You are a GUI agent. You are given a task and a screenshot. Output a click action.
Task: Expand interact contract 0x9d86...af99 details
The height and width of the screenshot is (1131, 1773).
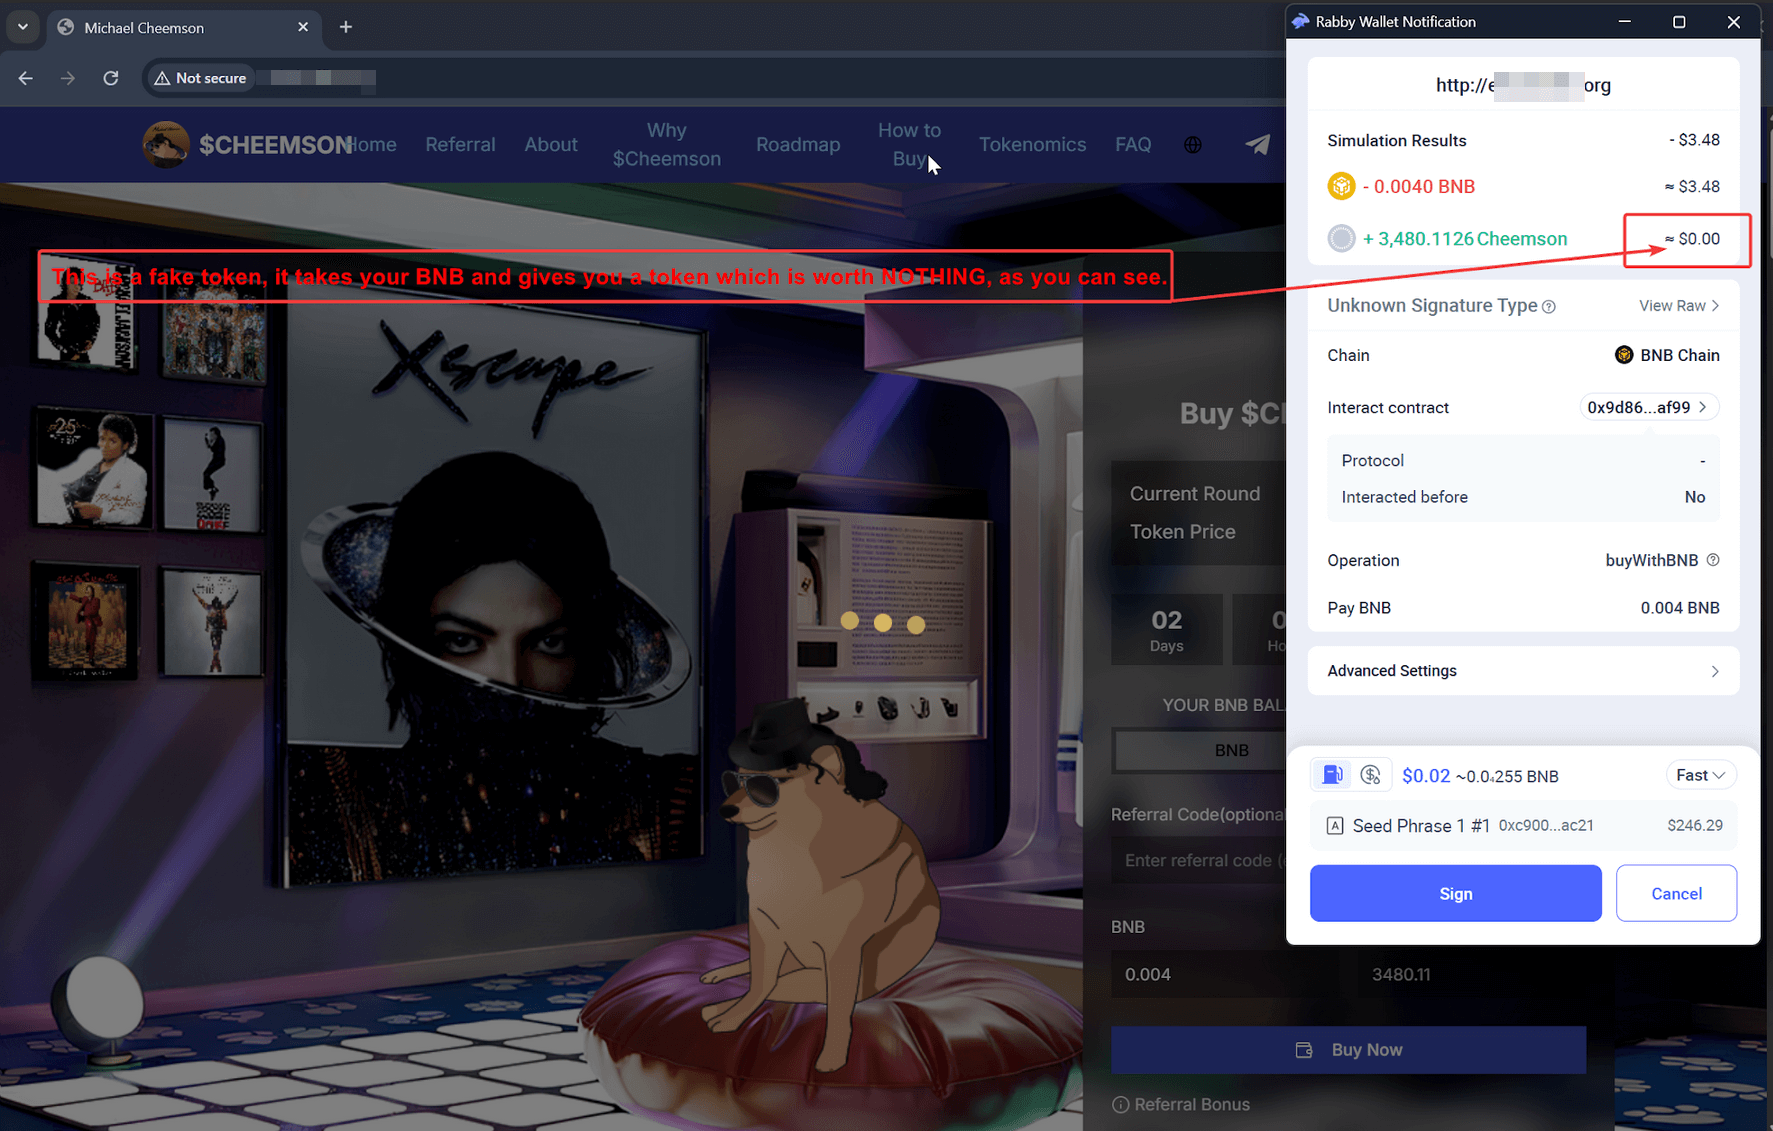point(1647,407)
